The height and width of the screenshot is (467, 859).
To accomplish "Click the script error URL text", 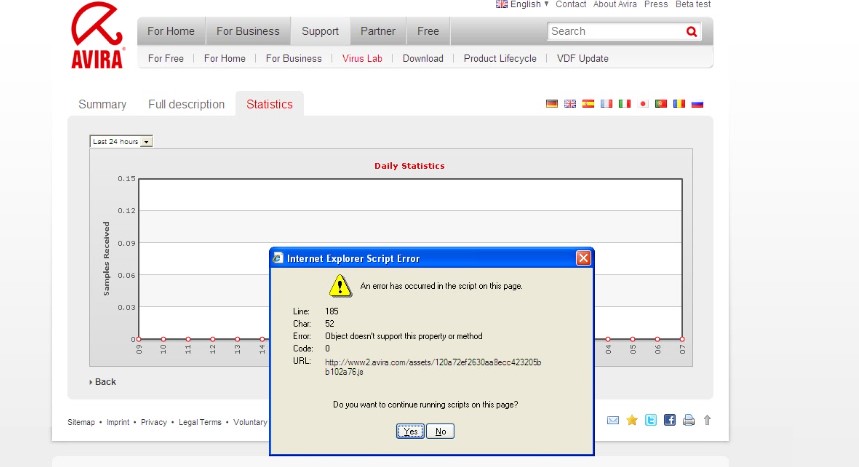I will (433, 367).
